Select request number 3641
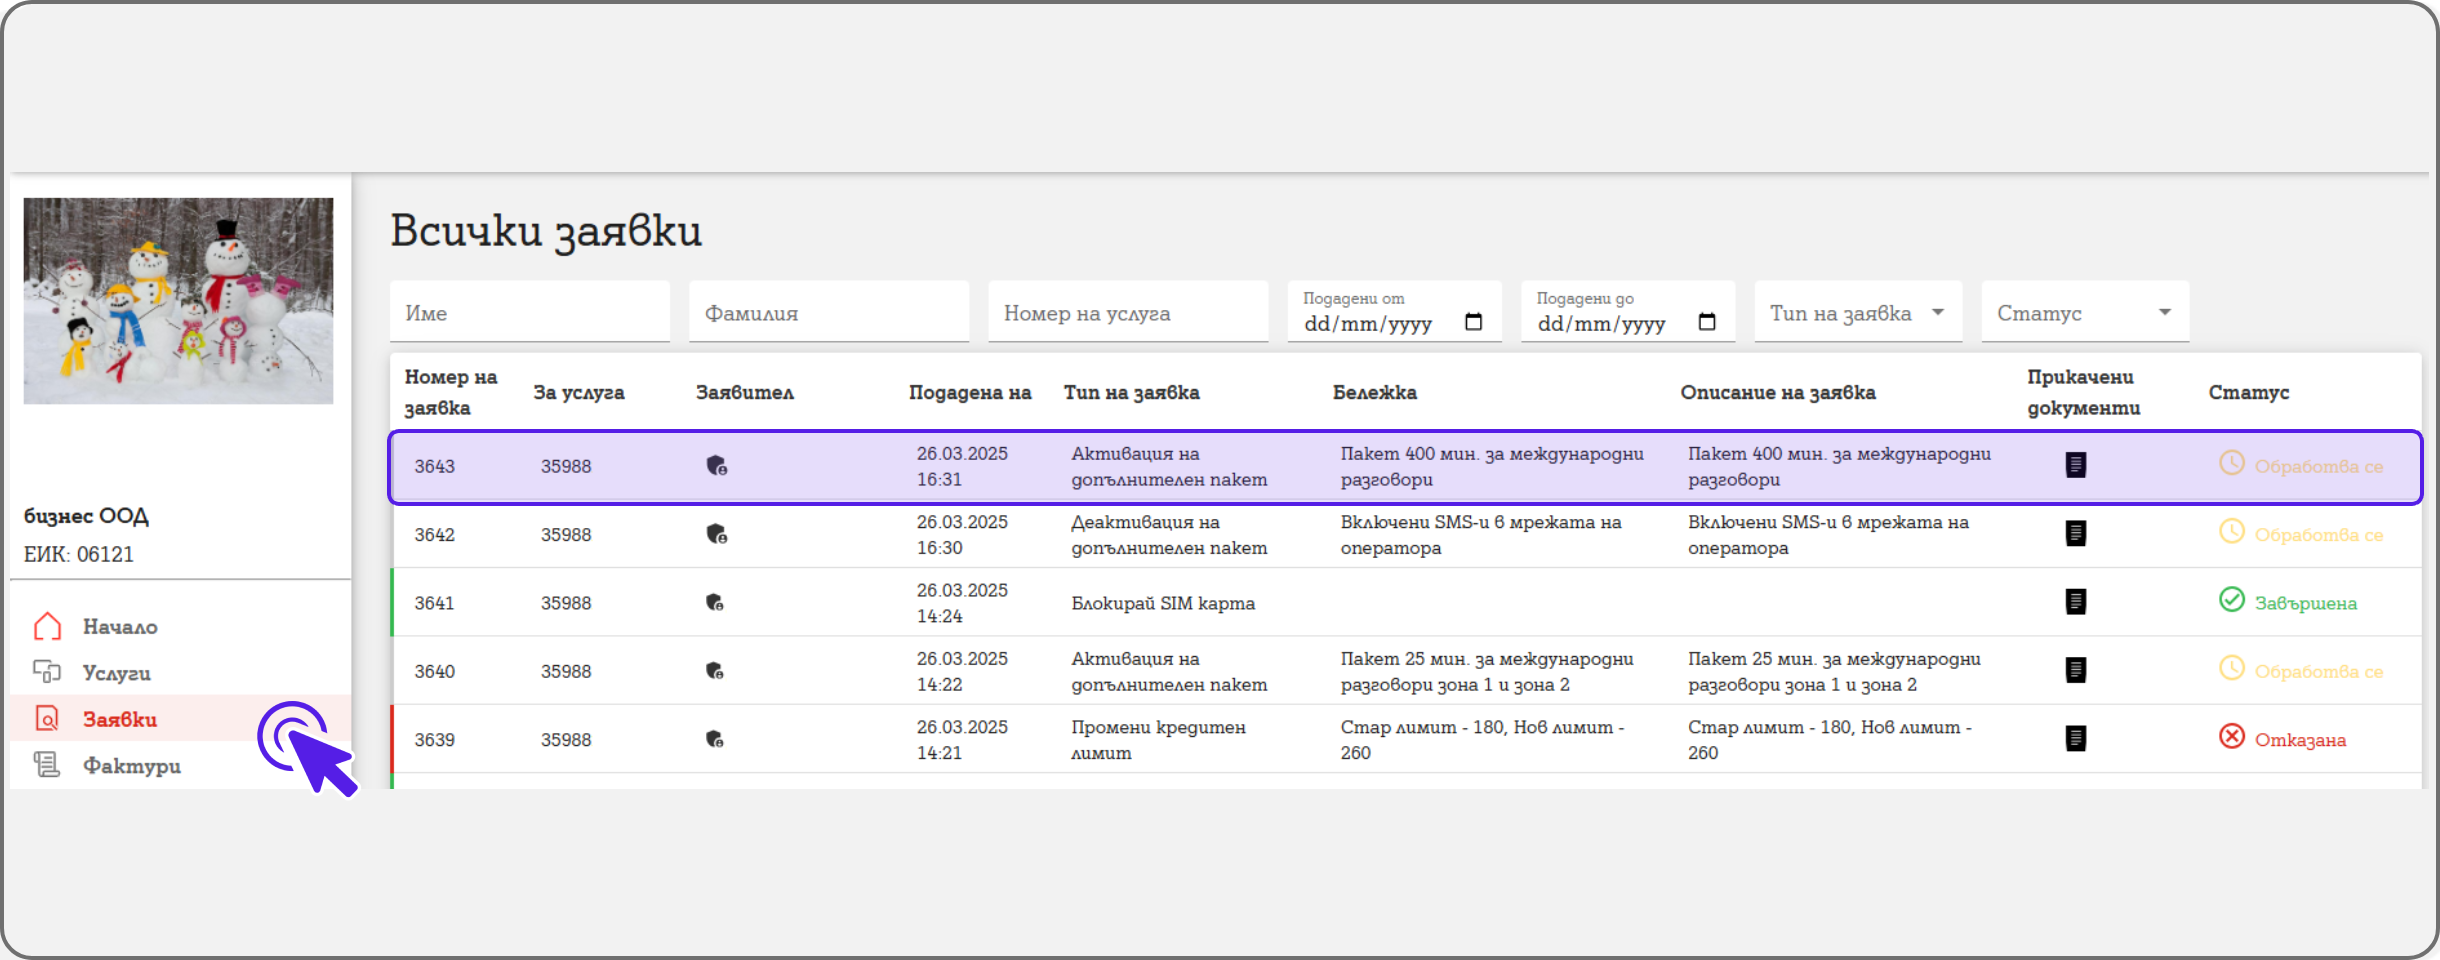Image resolution: width=2440 pixels, height=960 pixels. (435, 603)
